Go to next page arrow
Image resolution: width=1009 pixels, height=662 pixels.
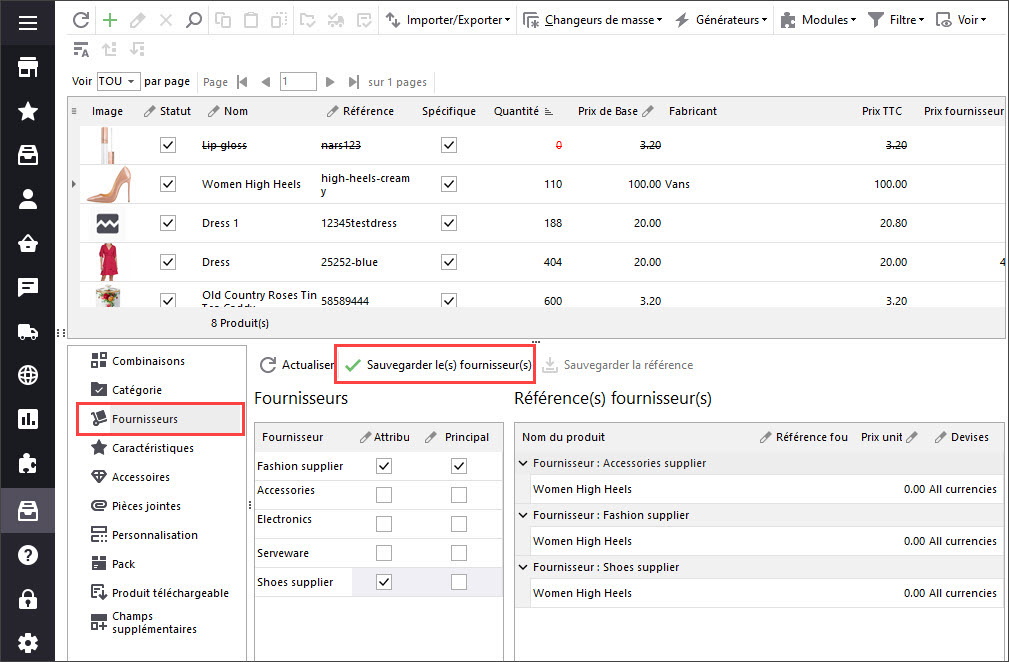(x=329, y=82)
